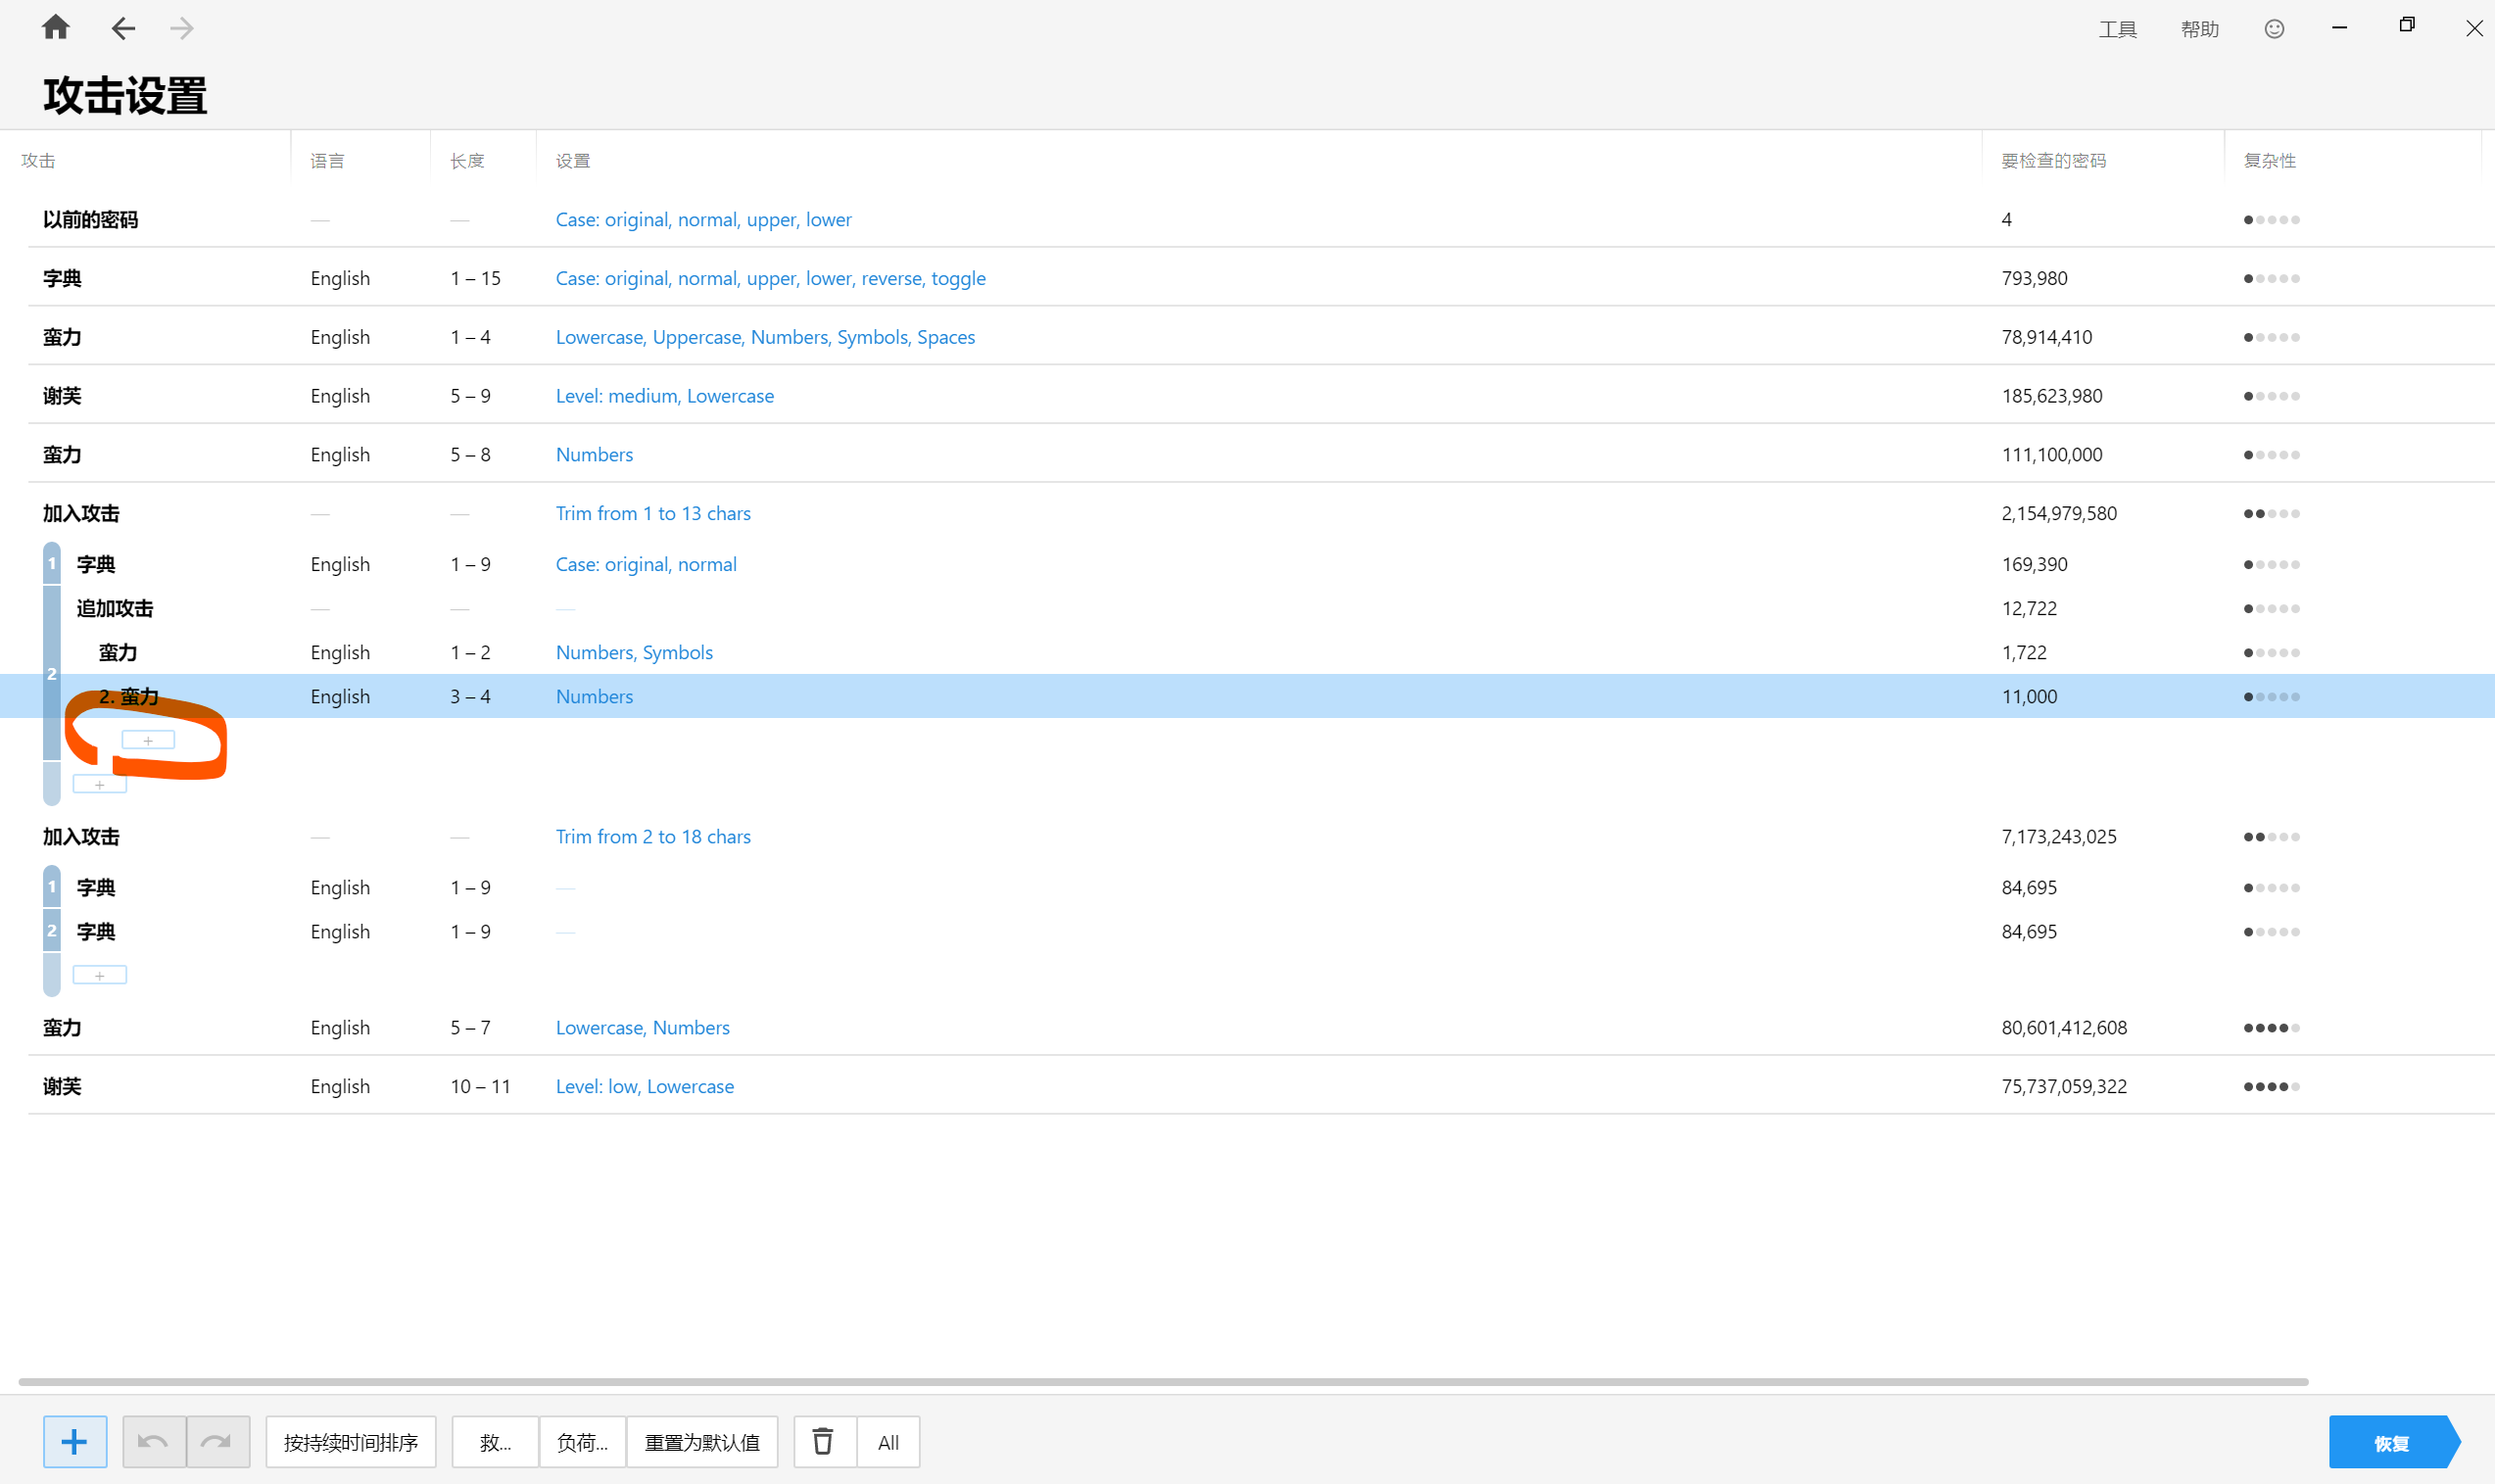Select the 以前的密码 attack row

click(x=90, y=220)
